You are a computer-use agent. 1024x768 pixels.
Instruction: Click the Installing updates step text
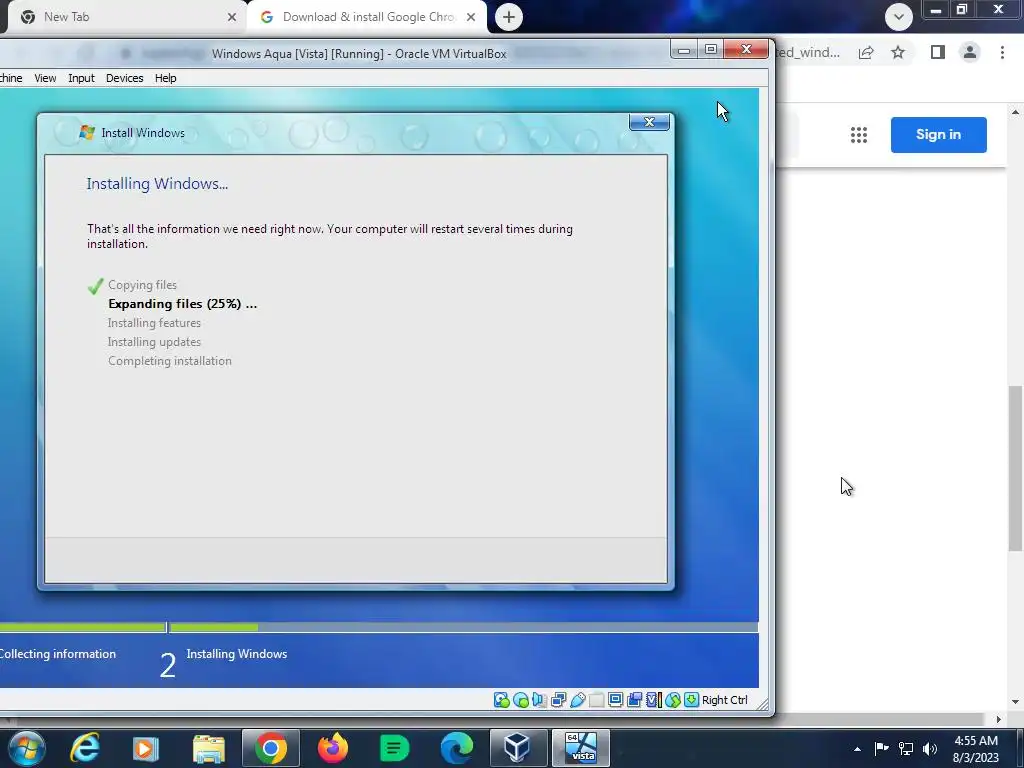(154, 342)
